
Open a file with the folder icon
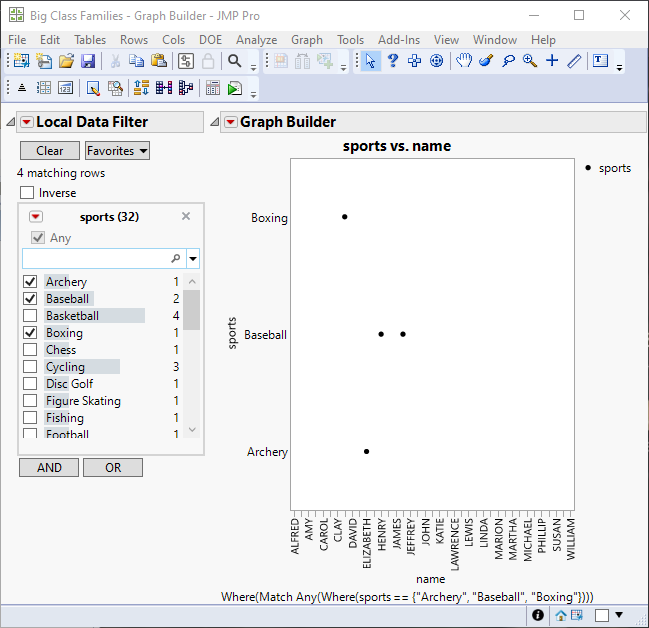pyautogui.click(x=66, y=61)
